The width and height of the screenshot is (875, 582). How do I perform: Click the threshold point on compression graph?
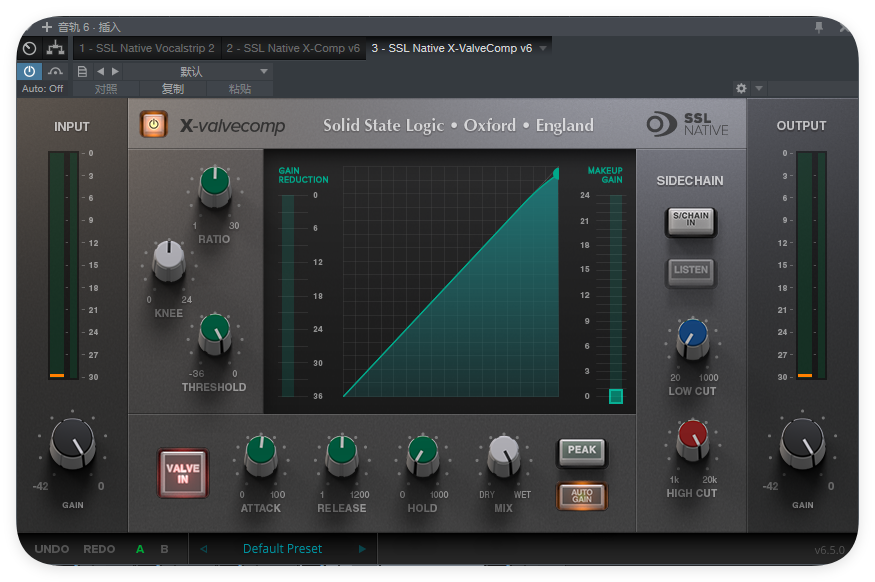click(x=556, y=174)
